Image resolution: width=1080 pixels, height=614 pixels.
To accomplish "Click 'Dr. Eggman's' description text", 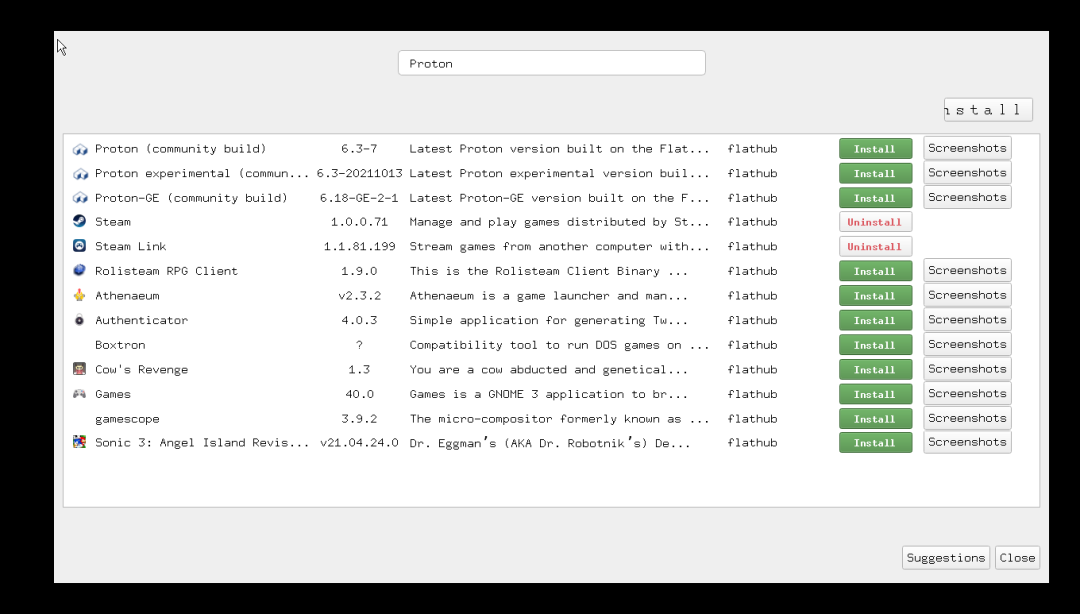I will pos(550,443).
